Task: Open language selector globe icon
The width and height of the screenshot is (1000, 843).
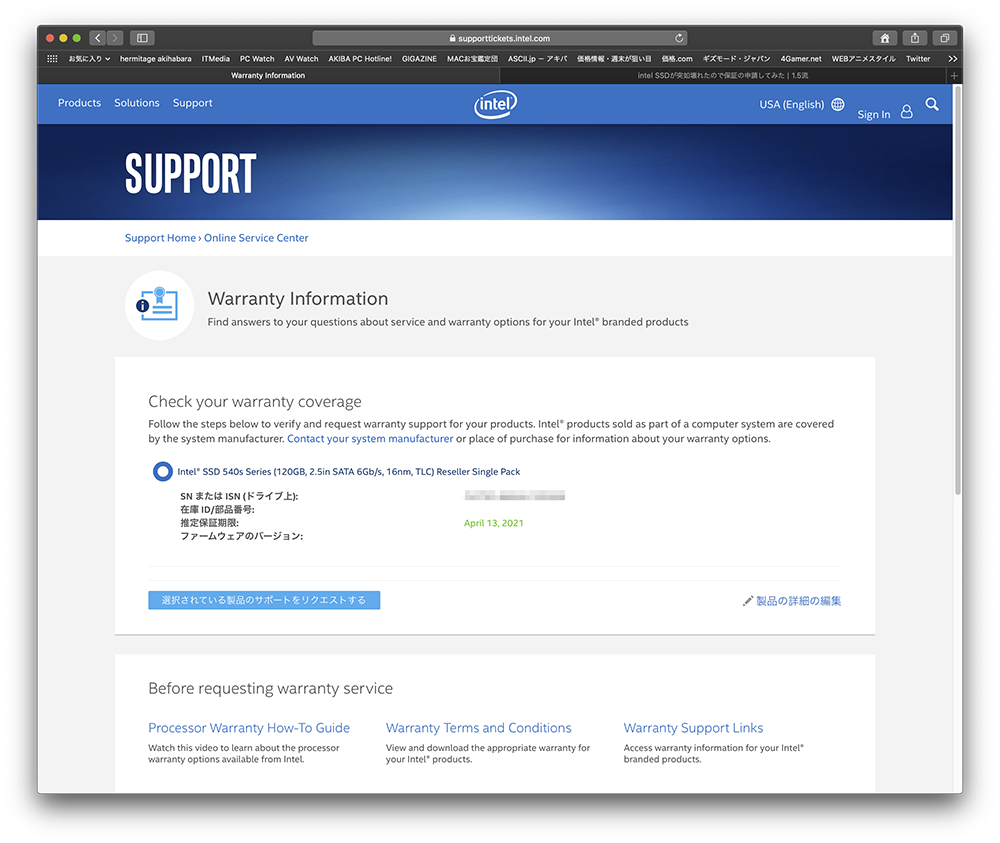Action: 838,104
